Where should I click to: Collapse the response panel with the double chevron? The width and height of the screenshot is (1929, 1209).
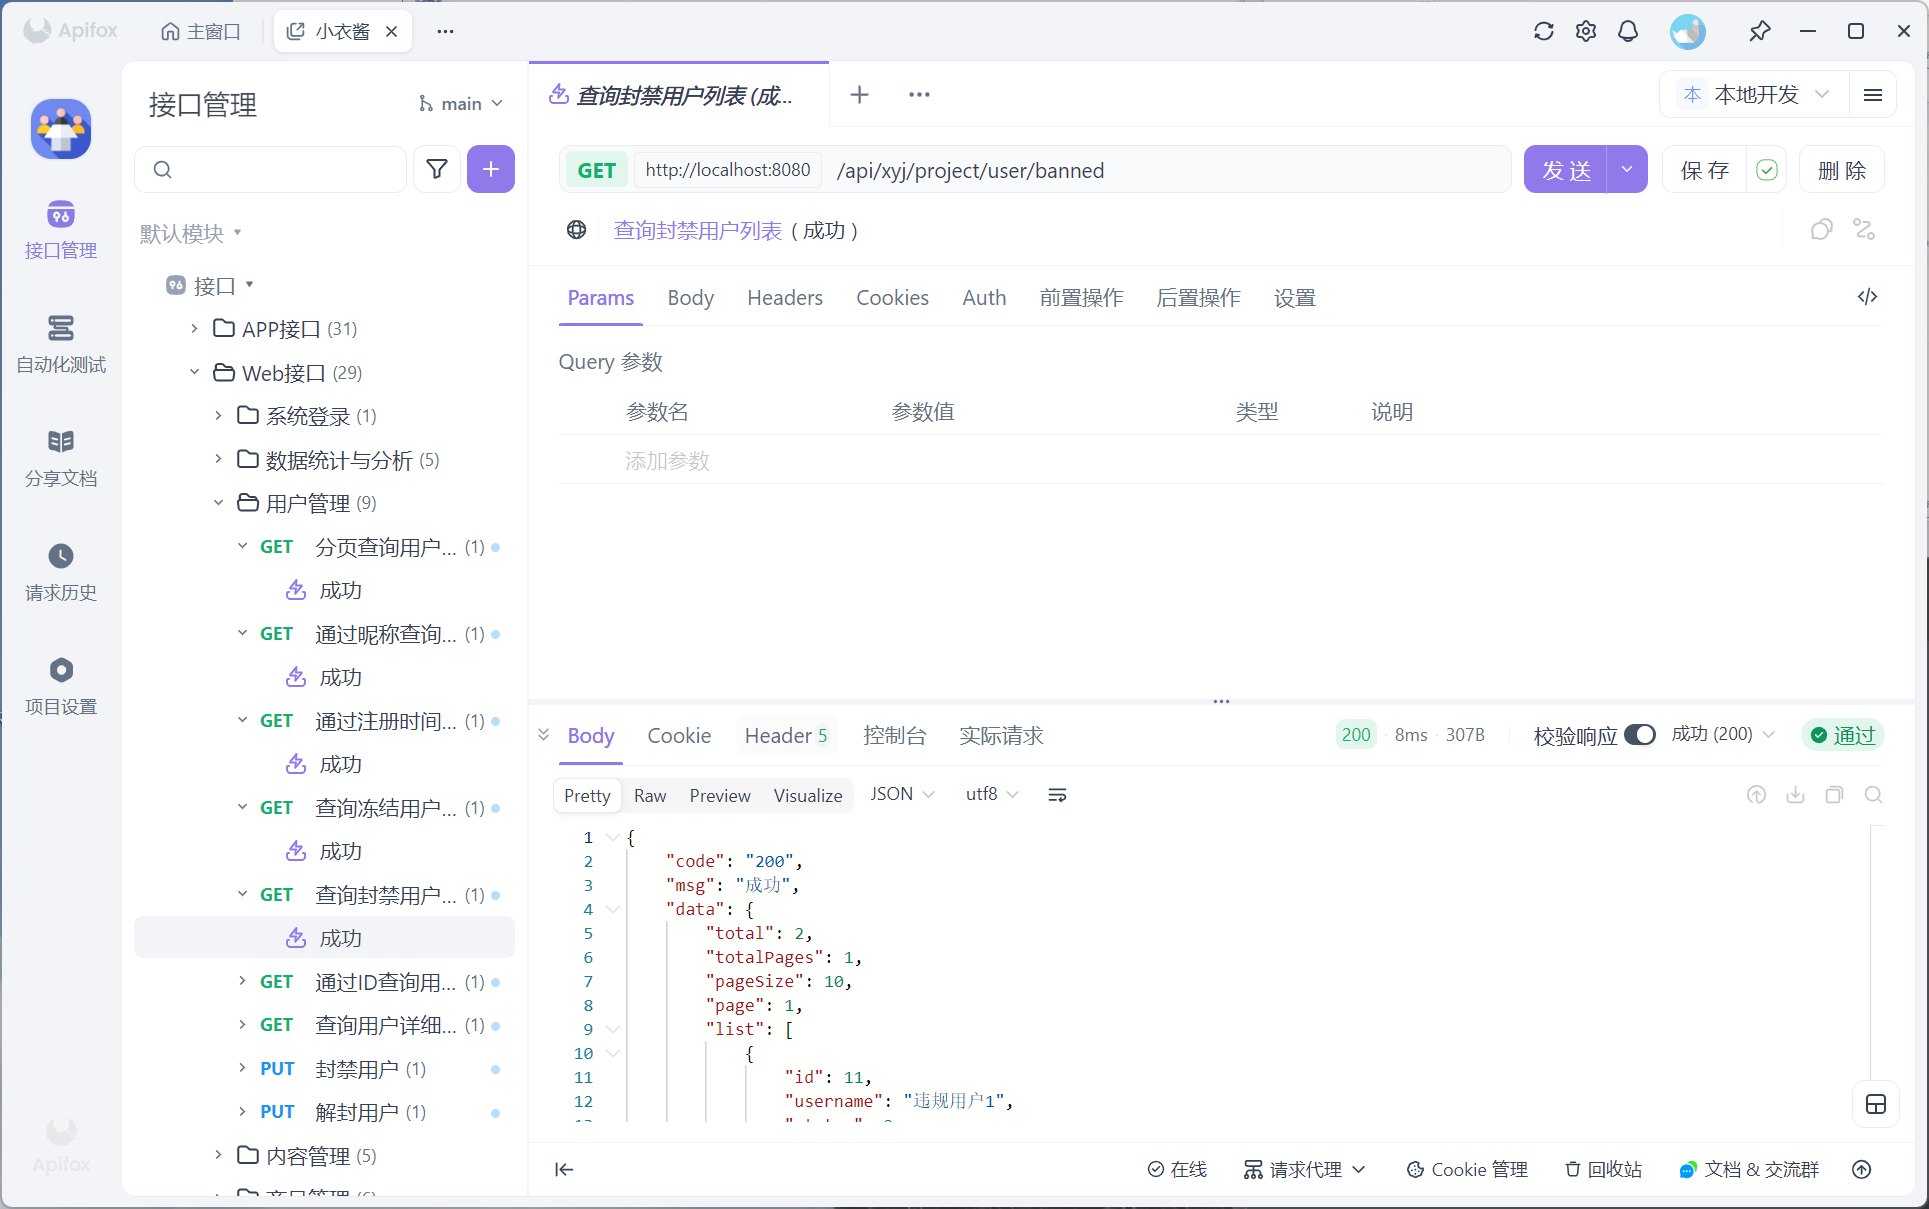click(x=543, y=735)
